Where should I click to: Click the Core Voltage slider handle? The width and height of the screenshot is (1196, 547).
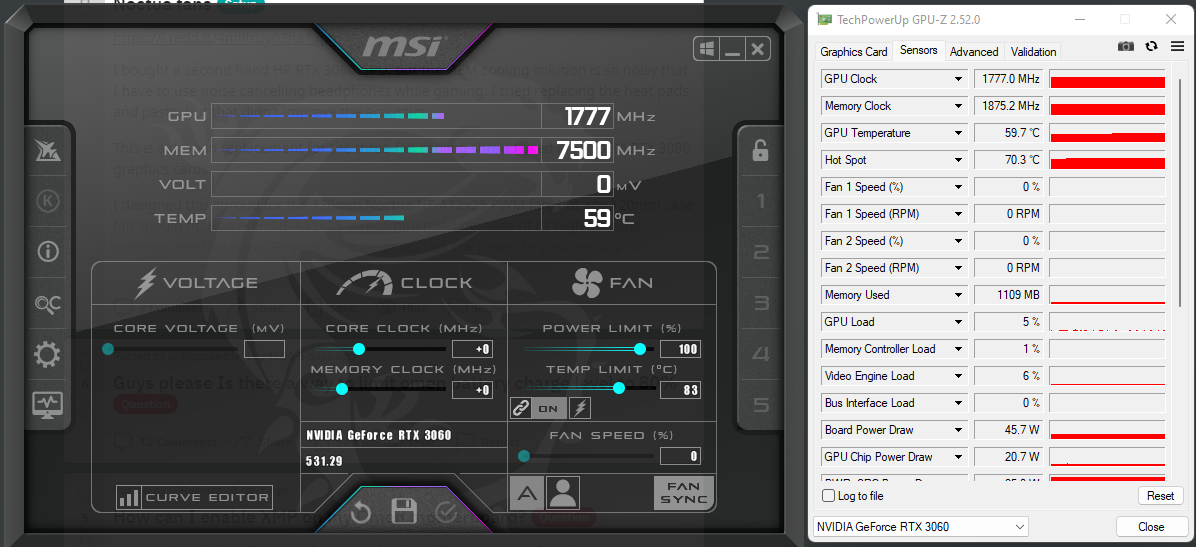108,349
